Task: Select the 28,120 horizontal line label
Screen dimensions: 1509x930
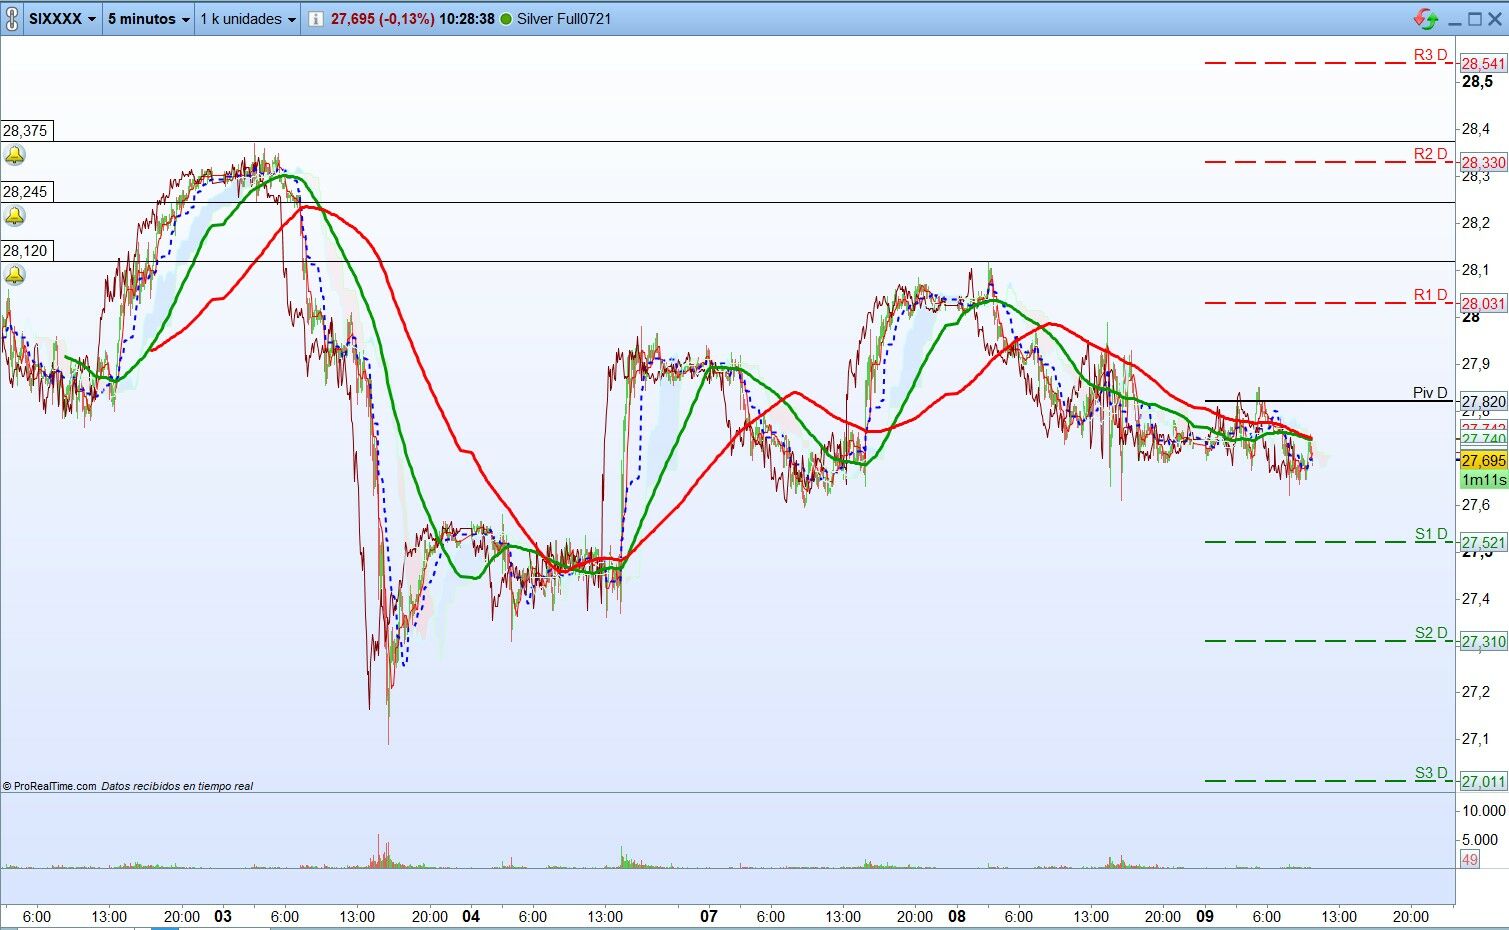Action: (x=25, y=251)
